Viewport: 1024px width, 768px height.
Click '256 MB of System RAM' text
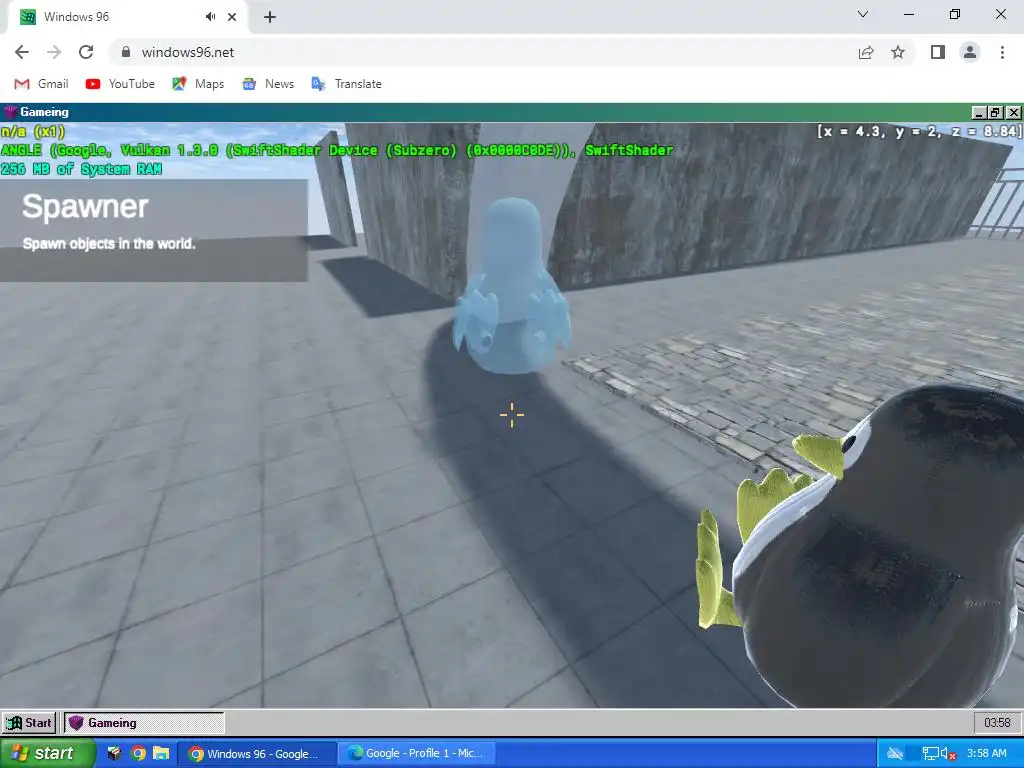point(82,169)
